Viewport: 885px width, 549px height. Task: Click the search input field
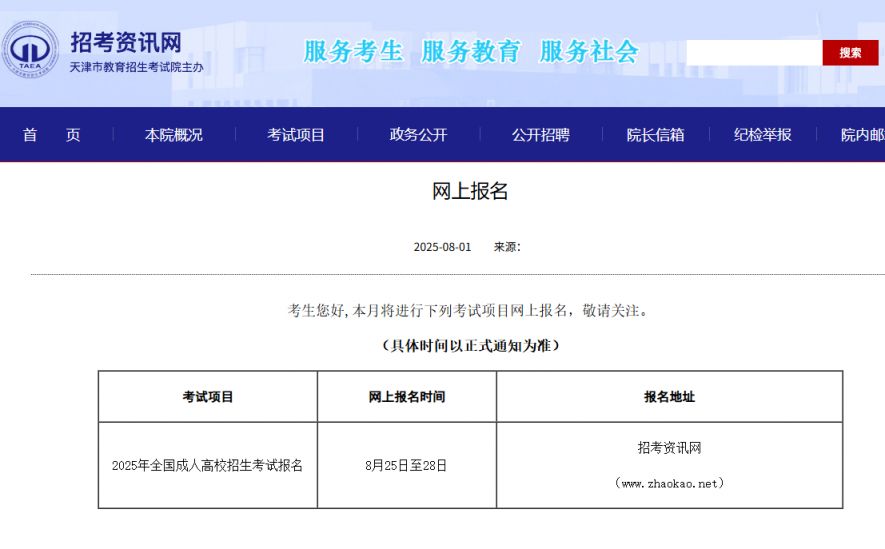pos(753,52)
